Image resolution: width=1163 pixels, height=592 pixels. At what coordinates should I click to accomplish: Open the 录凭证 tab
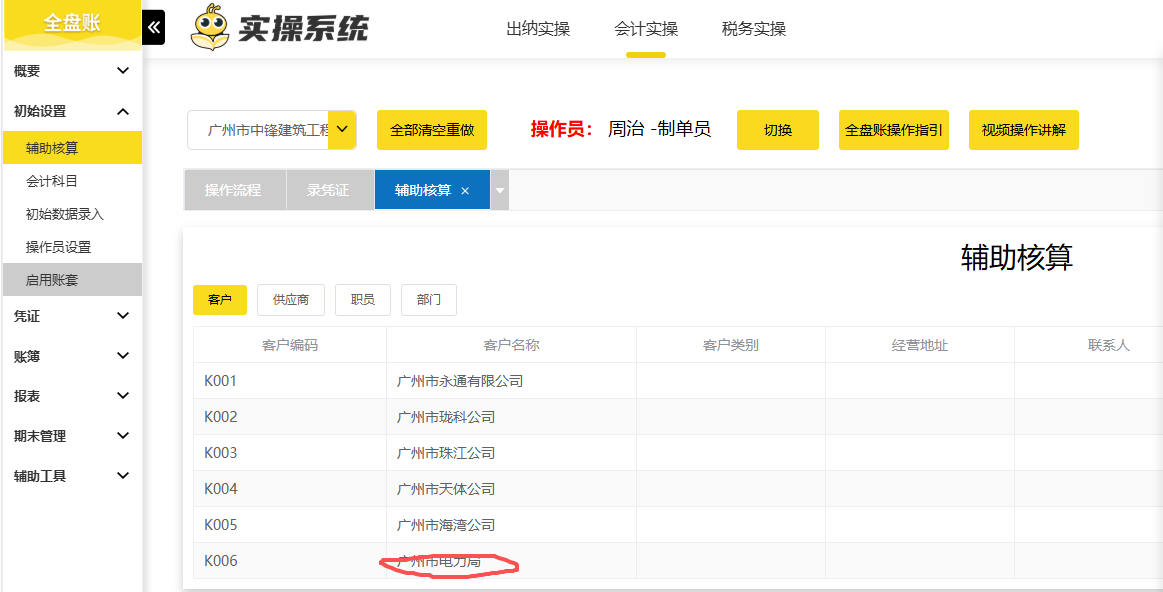coord(328,190)
